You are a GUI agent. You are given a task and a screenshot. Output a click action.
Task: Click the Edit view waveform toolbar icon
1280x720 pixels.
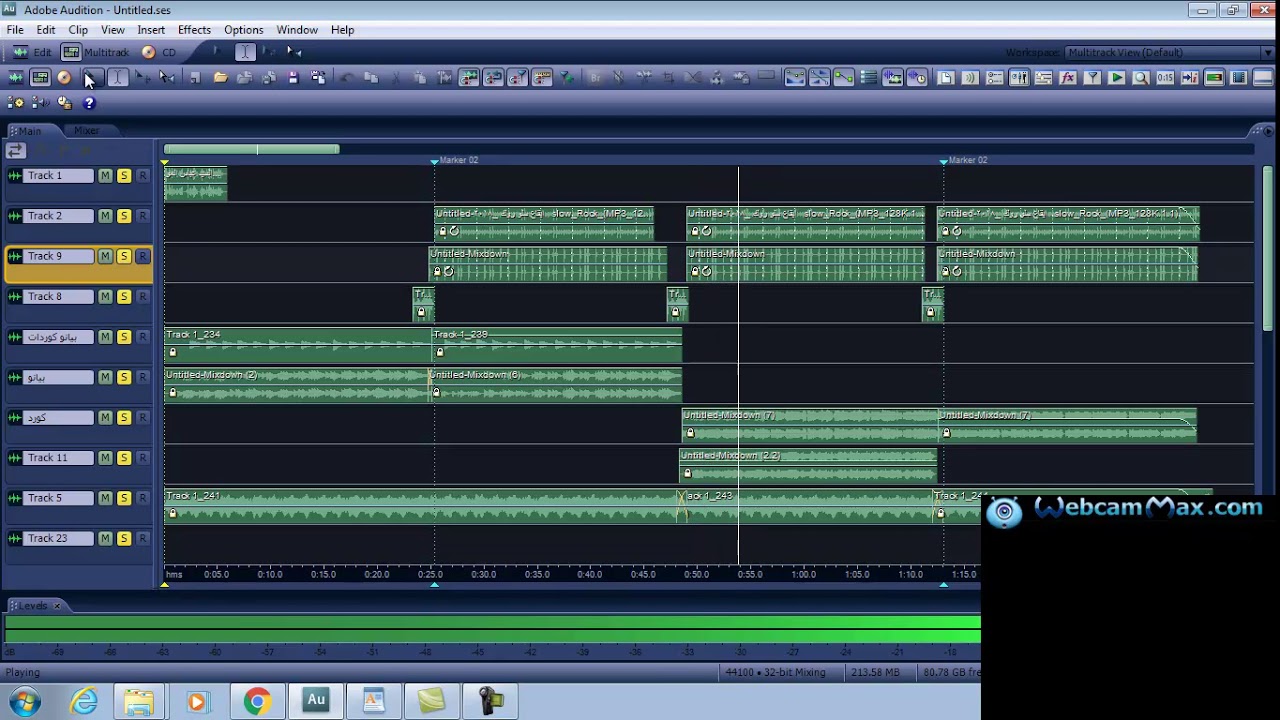[16, 78]
